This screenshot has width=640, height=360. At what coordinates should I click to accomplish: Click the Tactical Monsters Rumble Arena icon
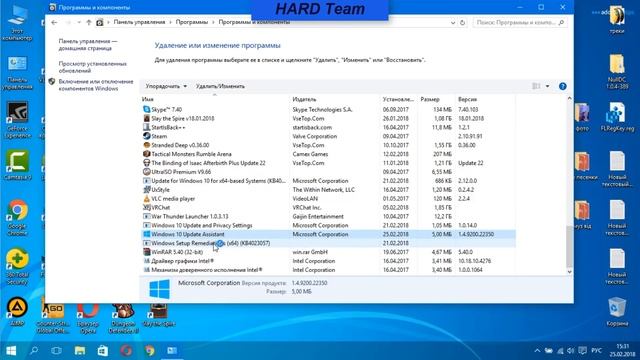tap(147, 154)
